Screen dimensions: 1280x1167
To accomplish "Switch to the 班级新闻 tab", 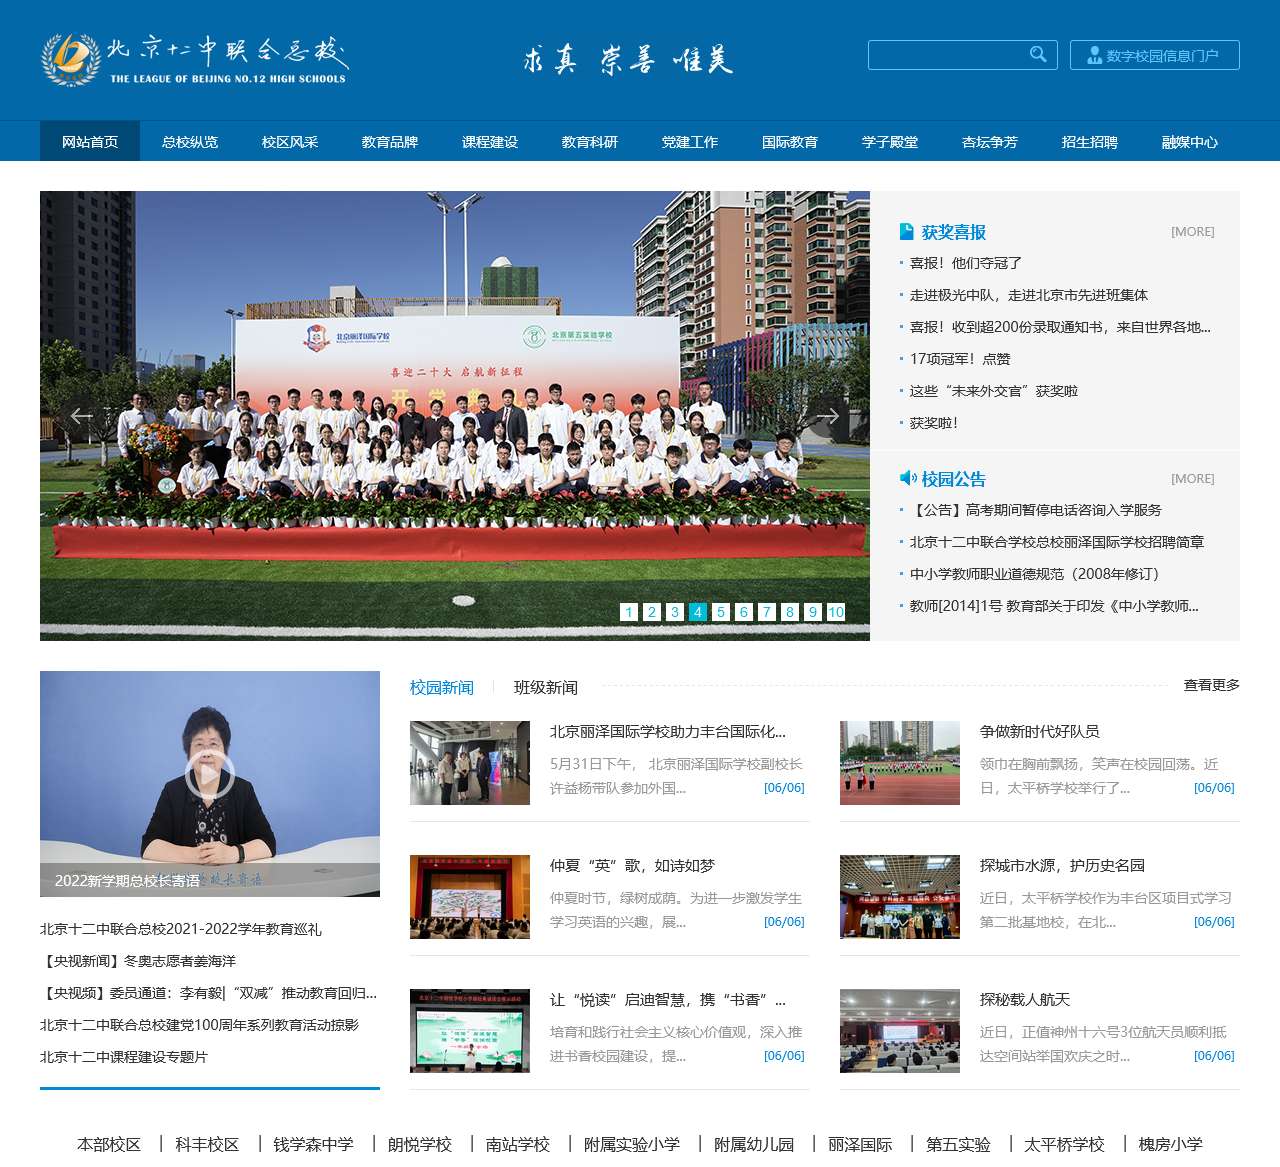I will pos(546,687).
